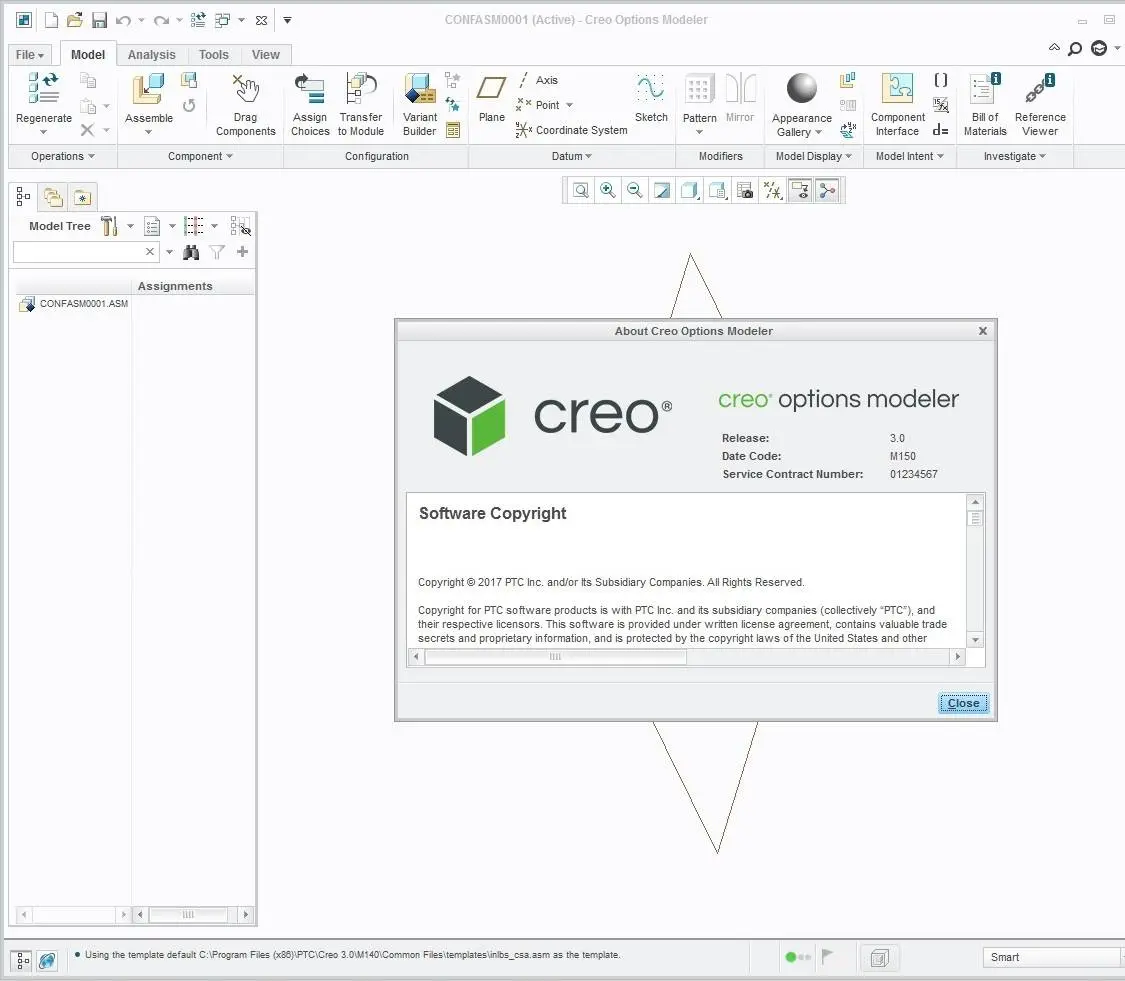Viewport: 1125px width, 981px height.
Task: Refit the model in graphics toolbar
Action: (x=580, y=190)
